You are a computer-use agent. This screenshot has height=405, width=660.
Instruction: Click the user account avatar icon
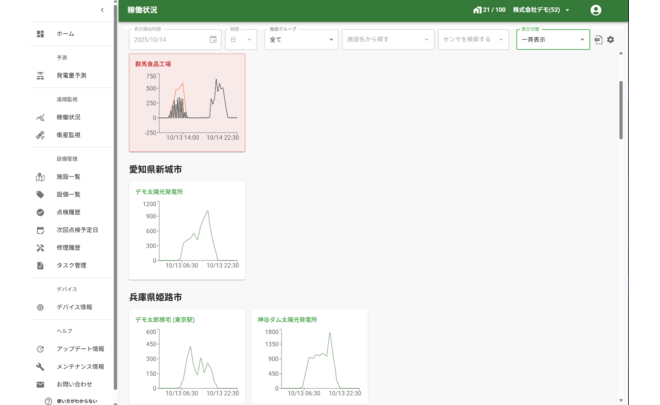(x=596, y=10)
